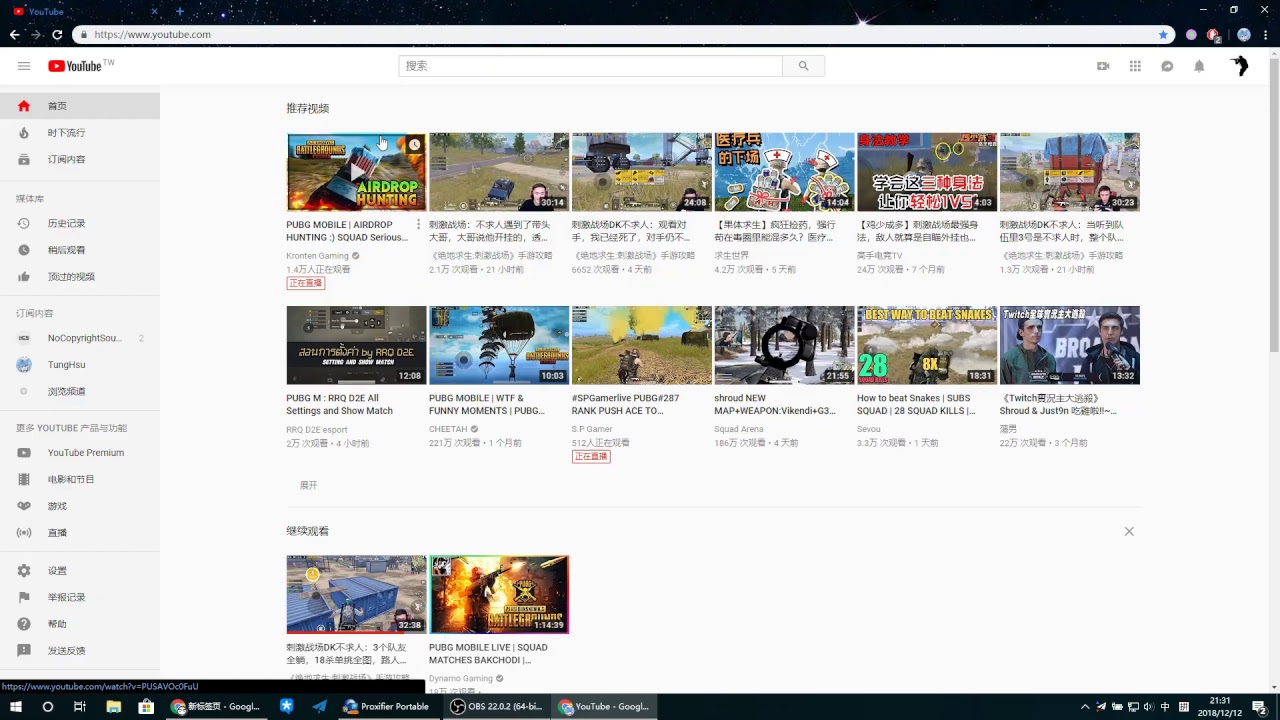Open the account avatar menu
This screenshot has width=1280, height=720.
[x=1240, y=66]
